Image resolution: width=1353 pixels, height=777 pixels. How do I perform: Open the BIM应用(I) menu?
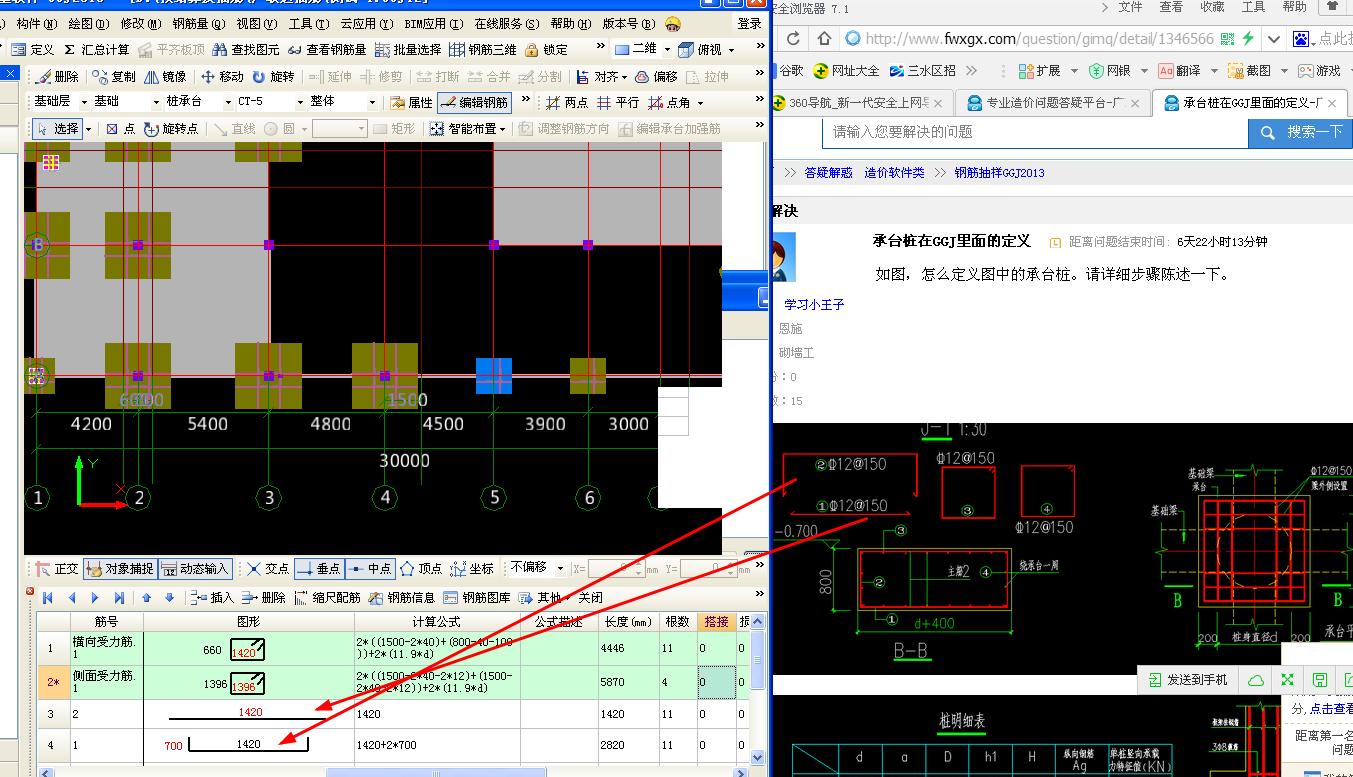(434, 23)
